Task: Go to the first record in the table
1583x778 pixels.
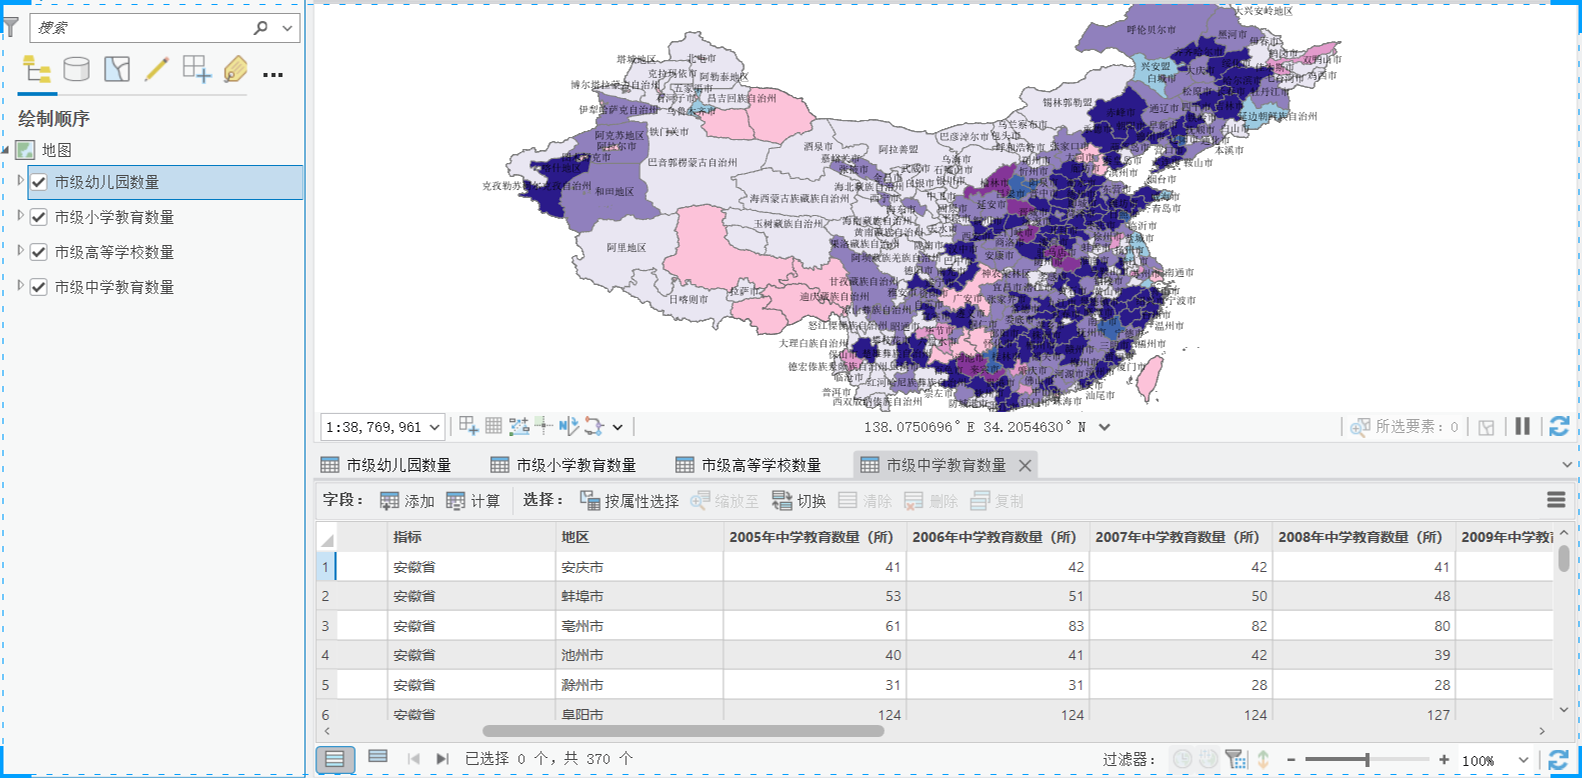Action: point(413,759)
